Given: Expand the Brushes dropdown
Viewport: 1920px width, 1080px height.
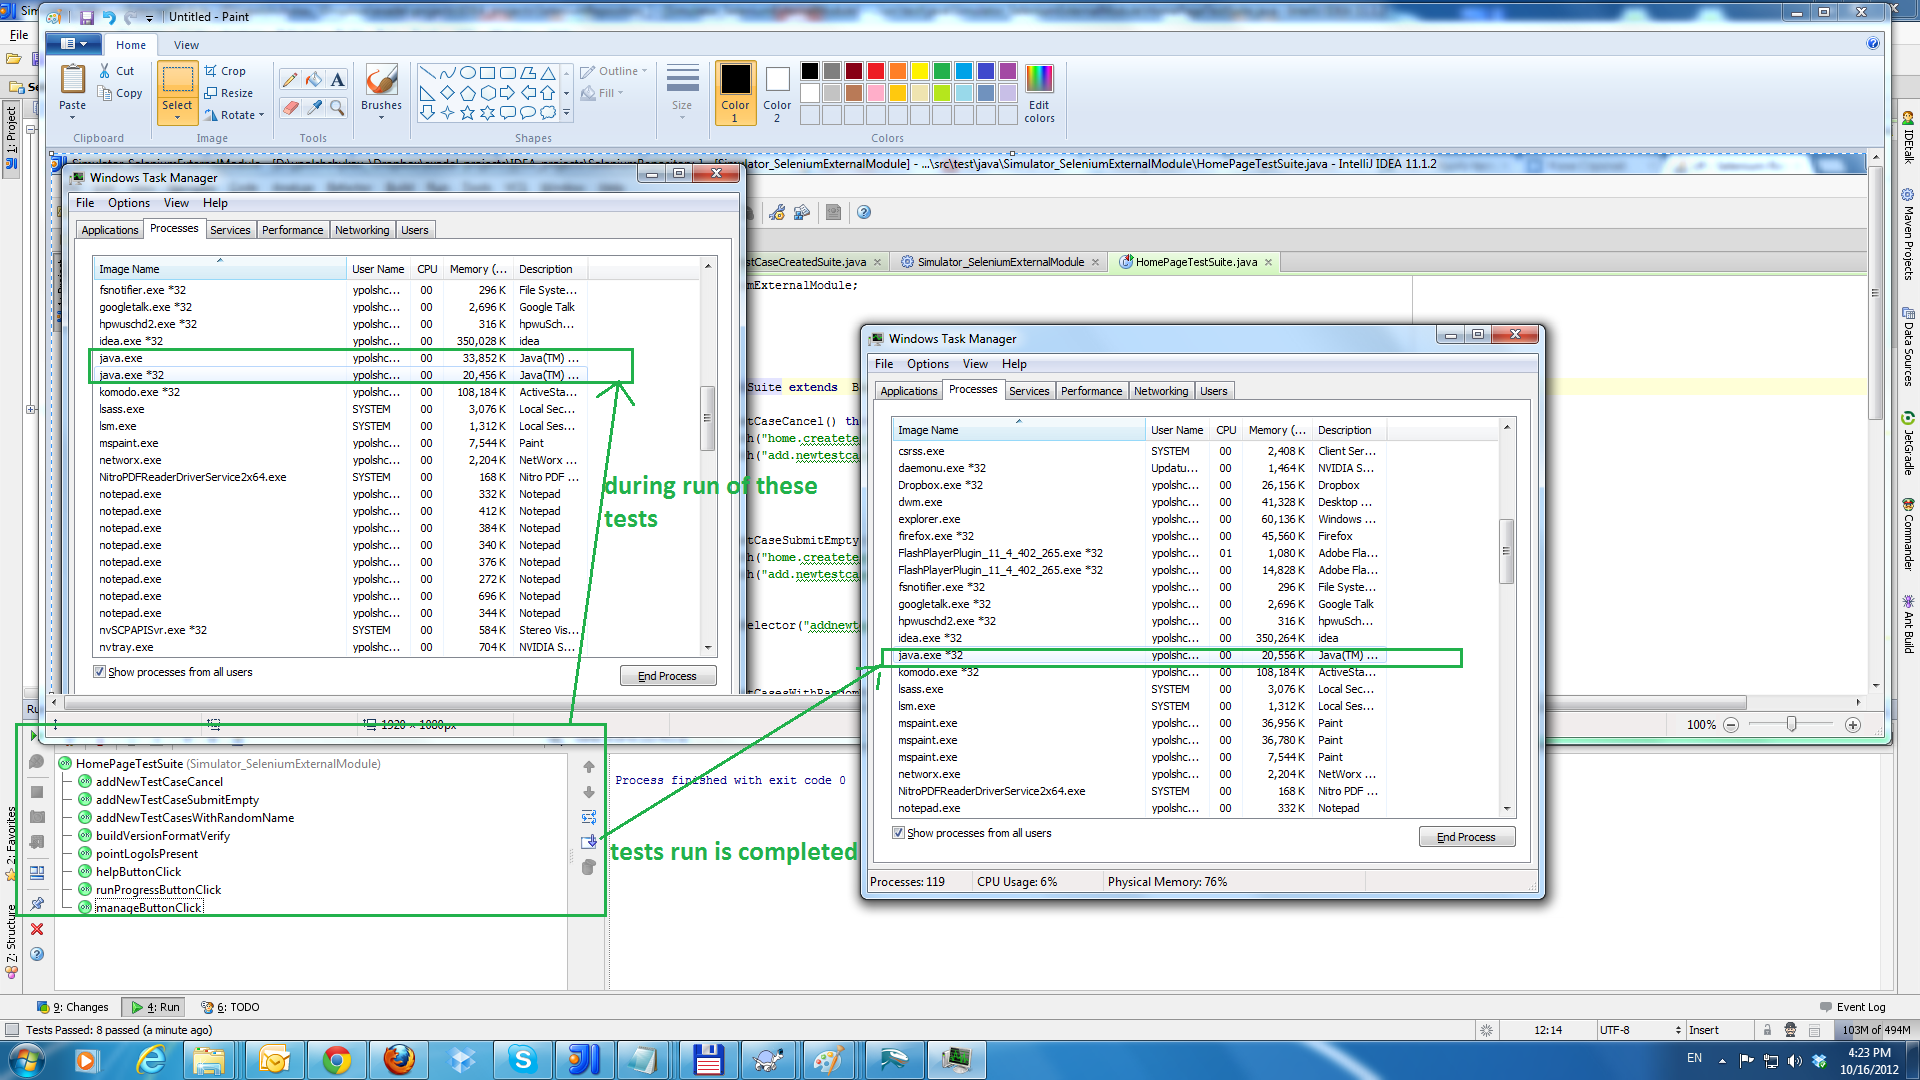Looking at the screenshot, I should click(381, 117).
